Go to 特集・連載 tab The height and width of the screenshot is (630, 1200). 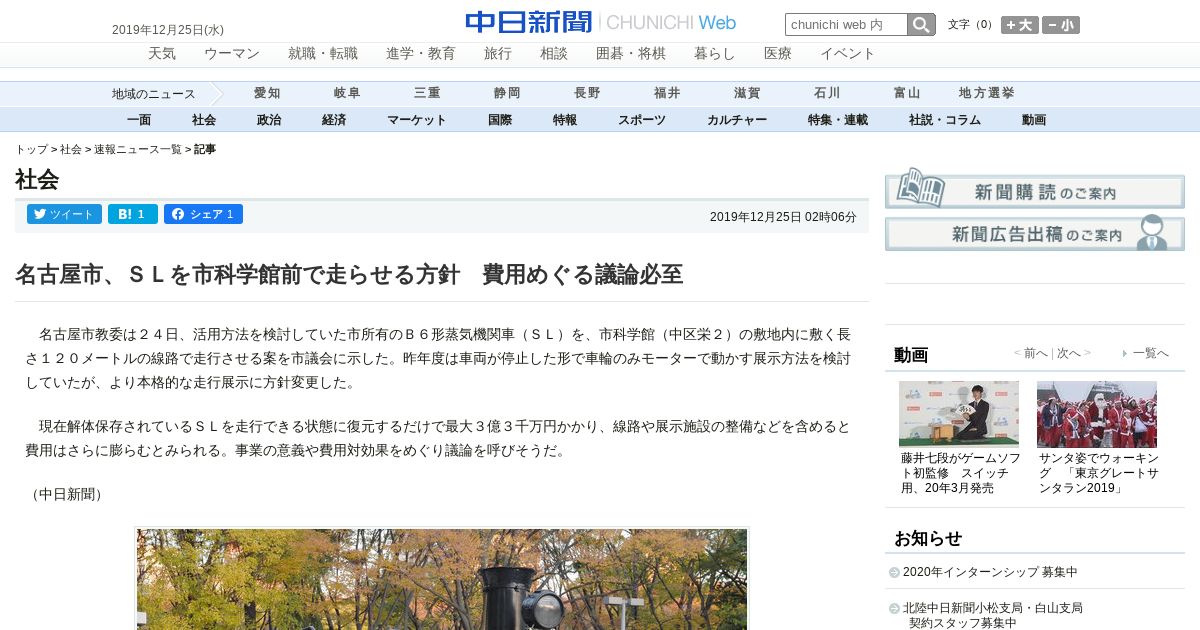point(838,120)
